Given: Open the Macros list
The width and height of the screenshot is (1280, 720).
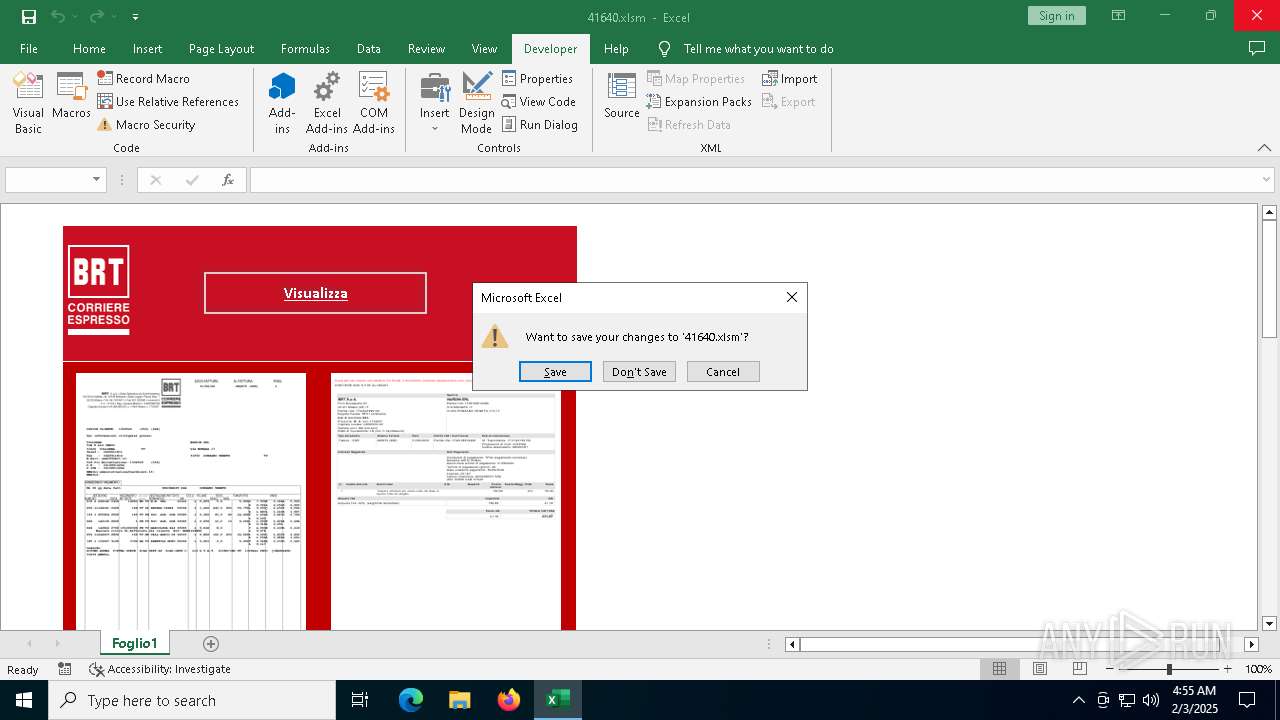Looking at the screenshot, I should (x=71, y=96).
